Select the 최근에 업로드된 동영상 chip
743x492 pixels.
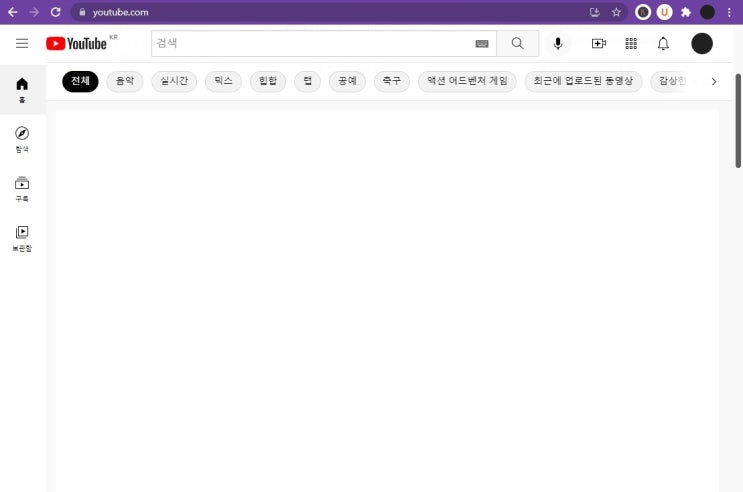(583, 82)
